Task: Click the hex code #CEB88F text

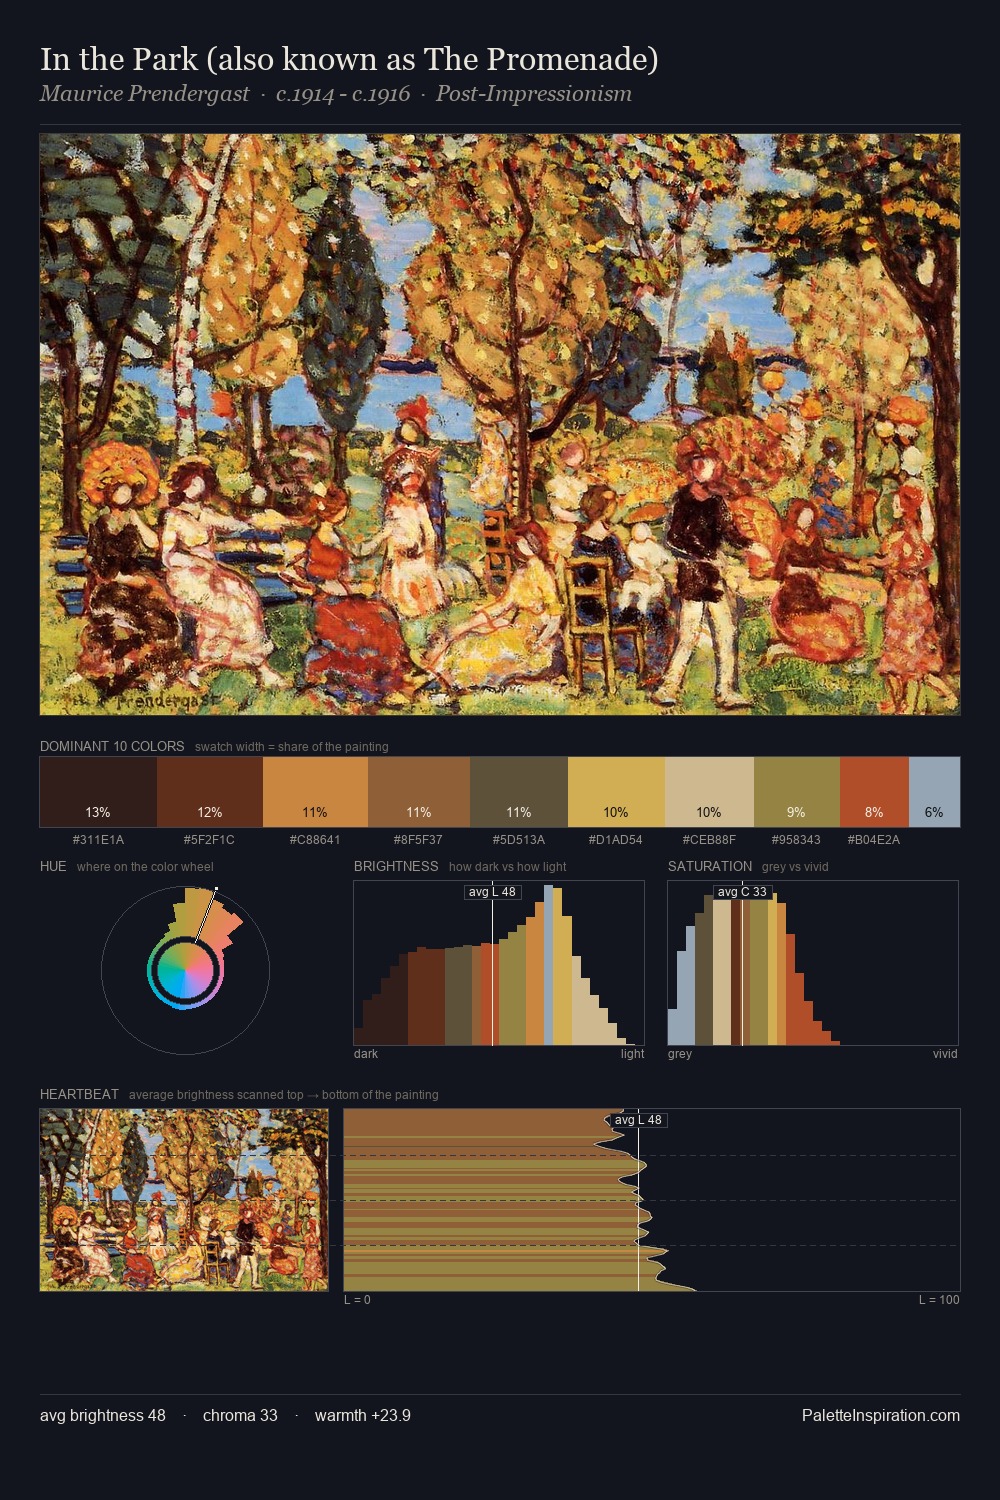Action: point(709,840)
